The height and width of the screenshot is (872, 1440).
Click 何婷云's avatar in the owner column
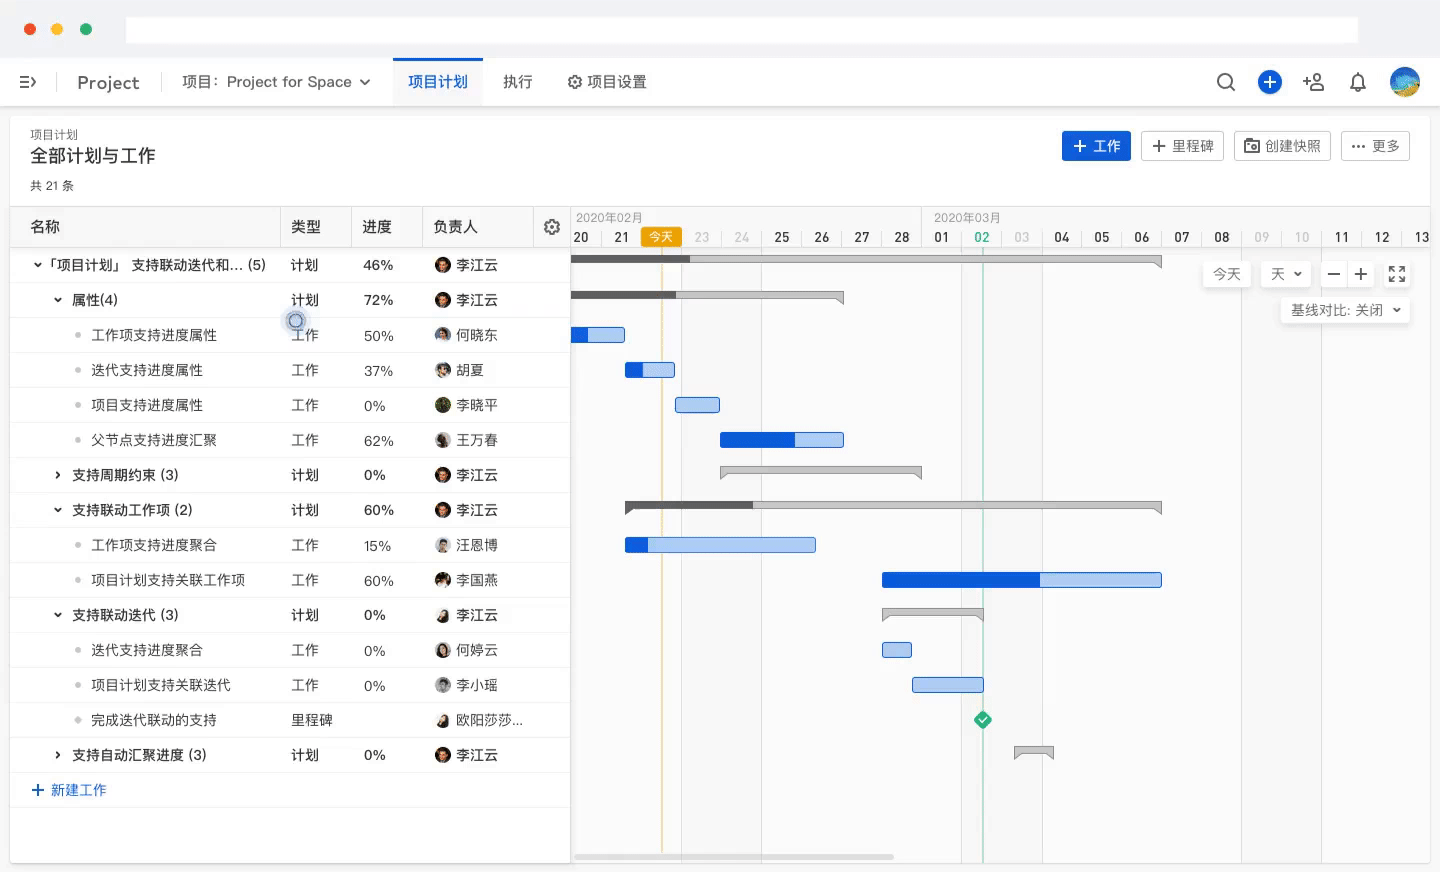(x=443, y=650)
